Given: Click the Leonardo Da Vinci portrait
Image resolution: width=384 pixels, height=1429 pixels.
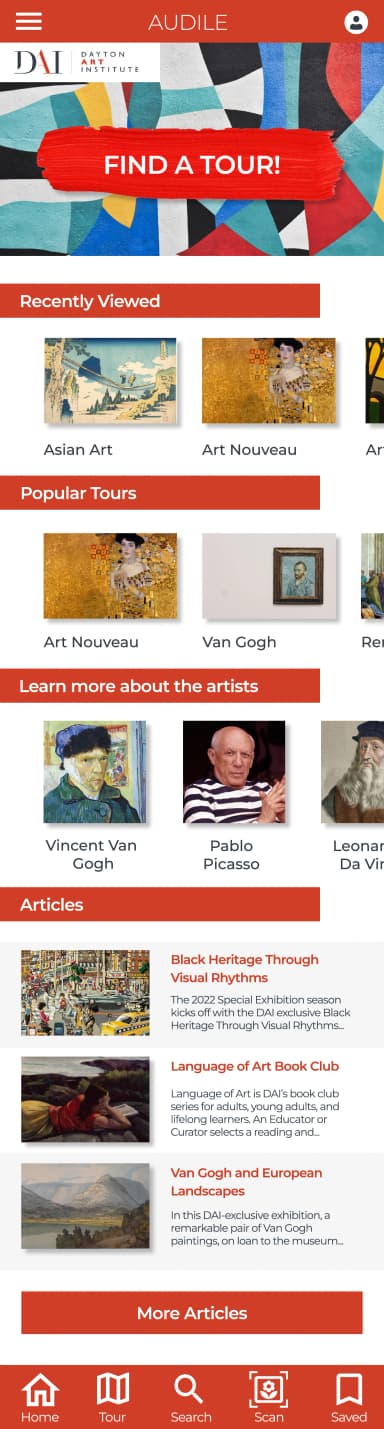Looking at the screenshot, I should pos(353,772).
